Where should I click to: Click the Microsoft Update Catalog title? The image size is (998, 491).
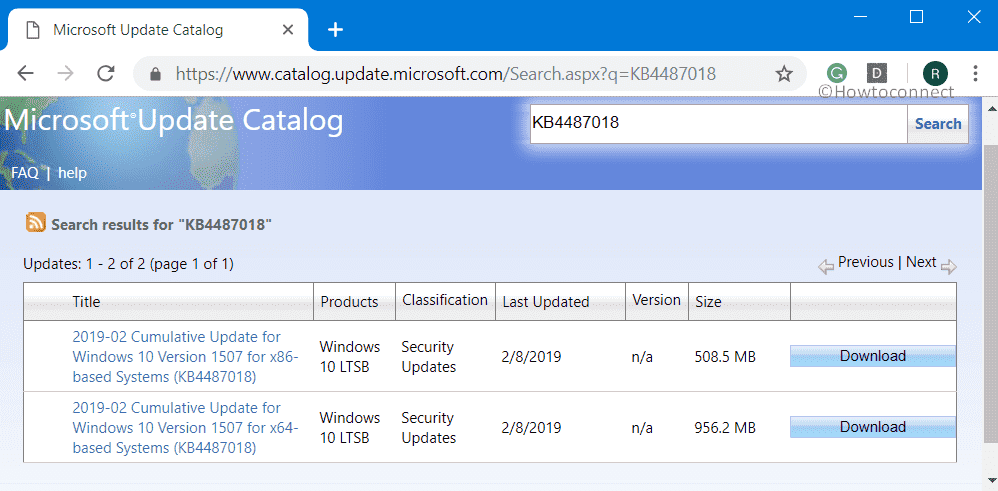[174, 121]
